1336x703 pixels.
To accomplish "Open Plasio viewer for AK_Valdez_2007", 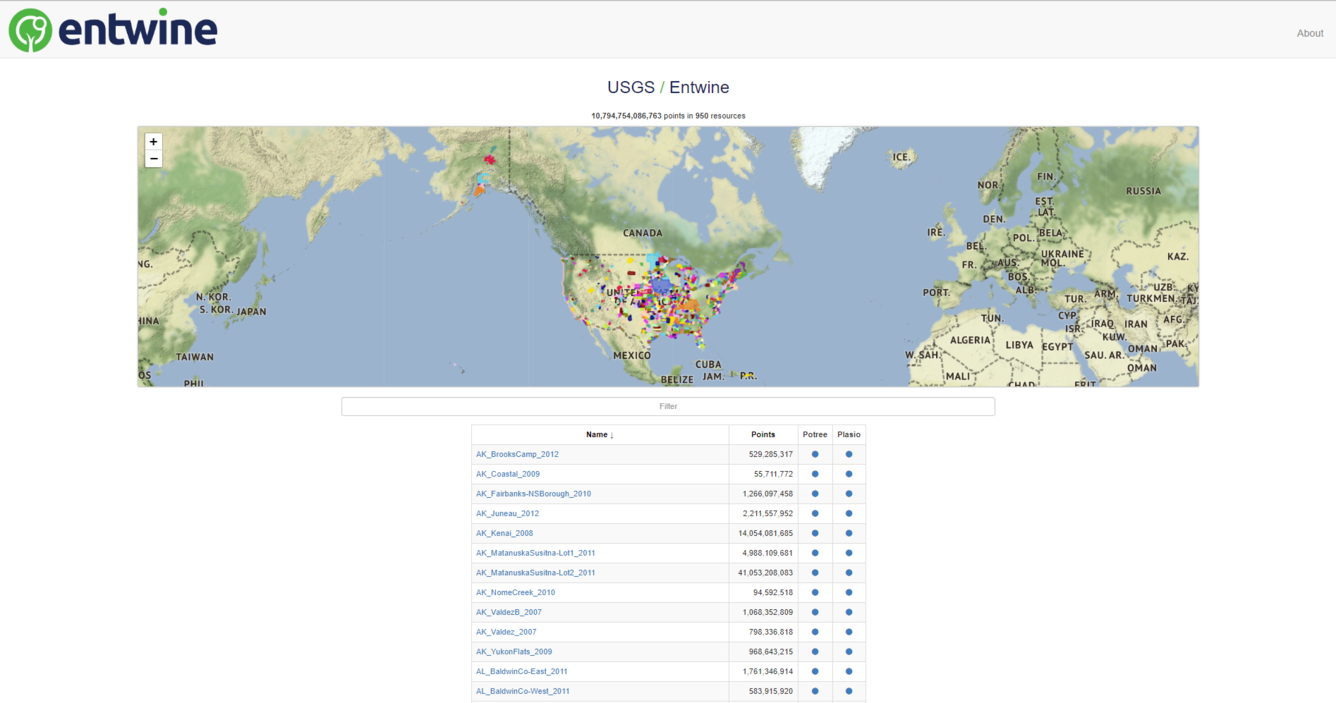I will [x=849, y=631].
